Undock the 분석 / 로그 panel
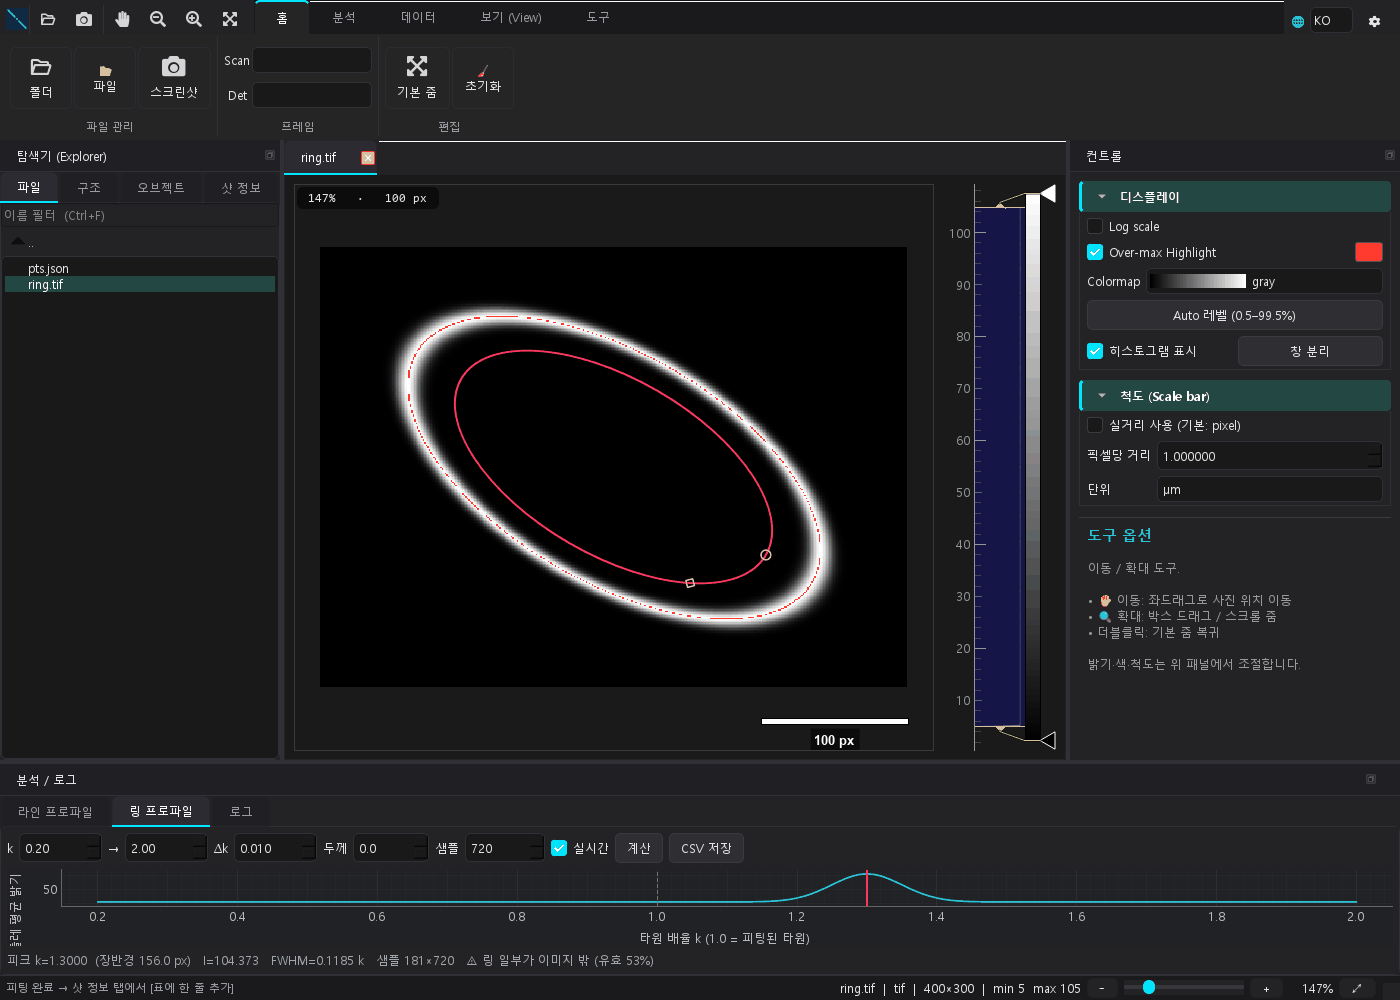This screenshot has height=1000, width=1400. pyautogui.click(x=1371, y=779)
